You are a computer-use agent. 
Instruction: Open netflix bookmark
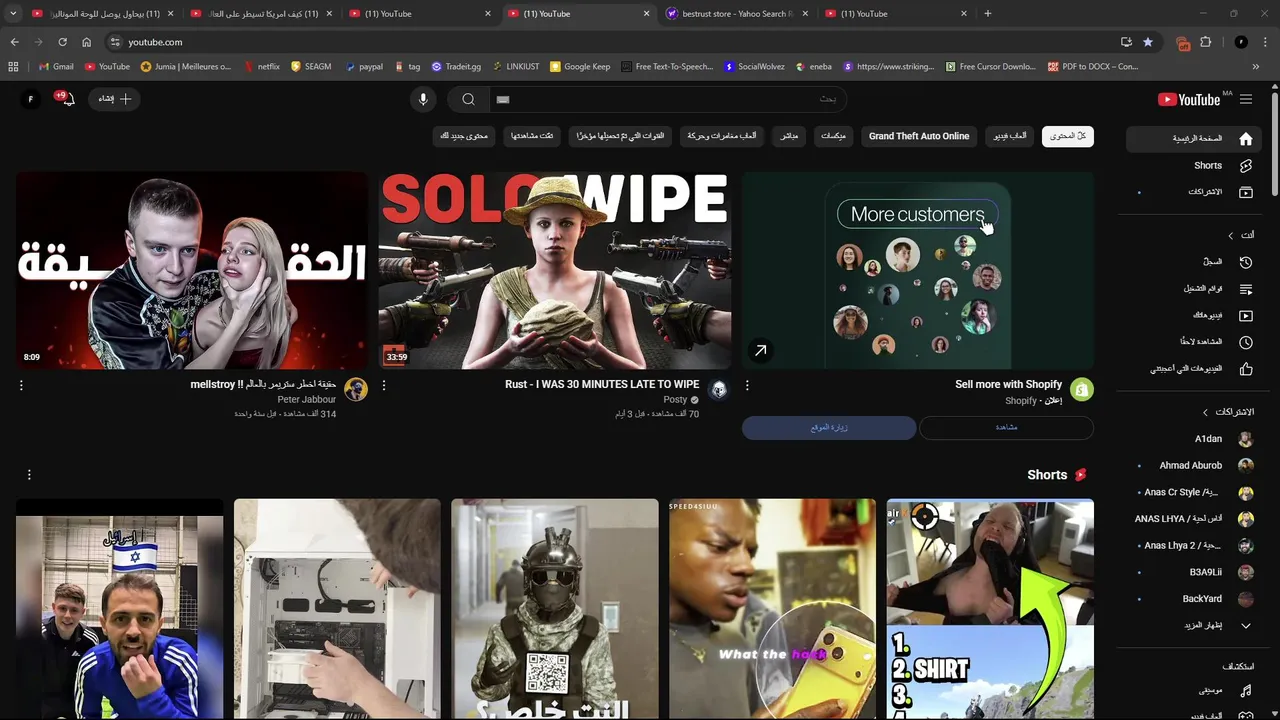click(262, 67)
